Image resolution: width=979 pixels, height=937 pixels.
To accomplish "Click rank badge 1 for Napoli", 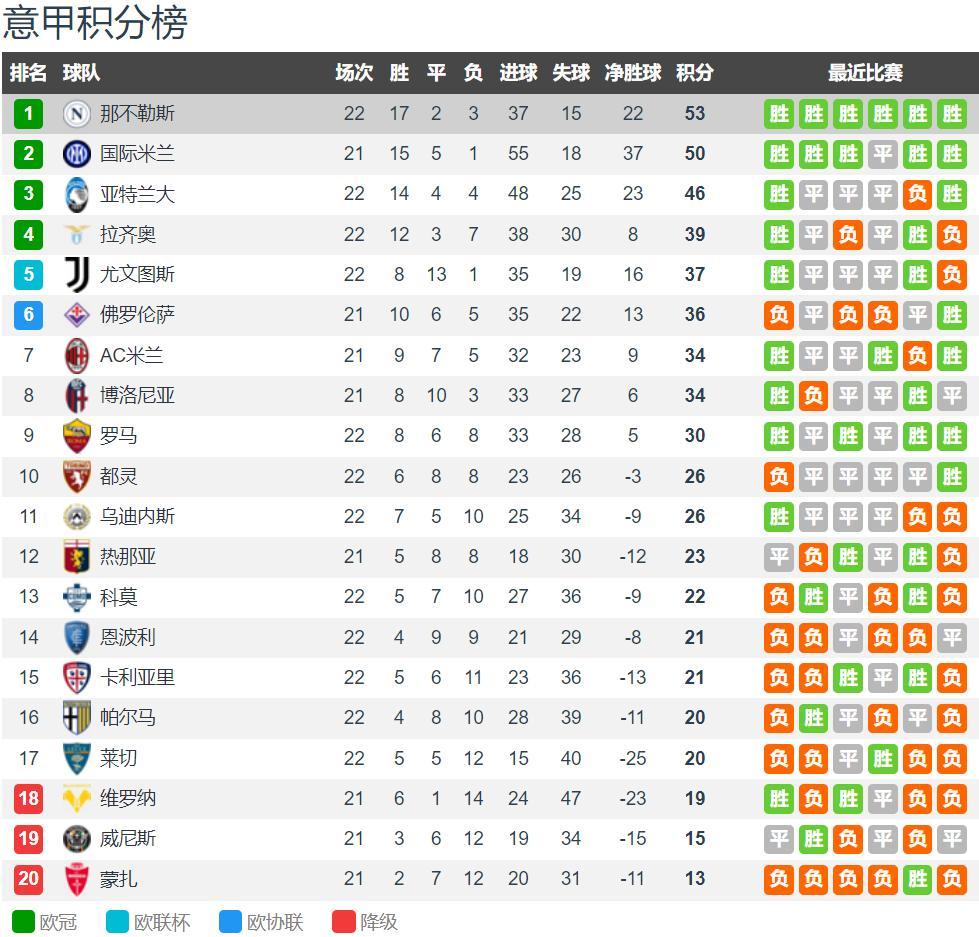I will 28,114.
